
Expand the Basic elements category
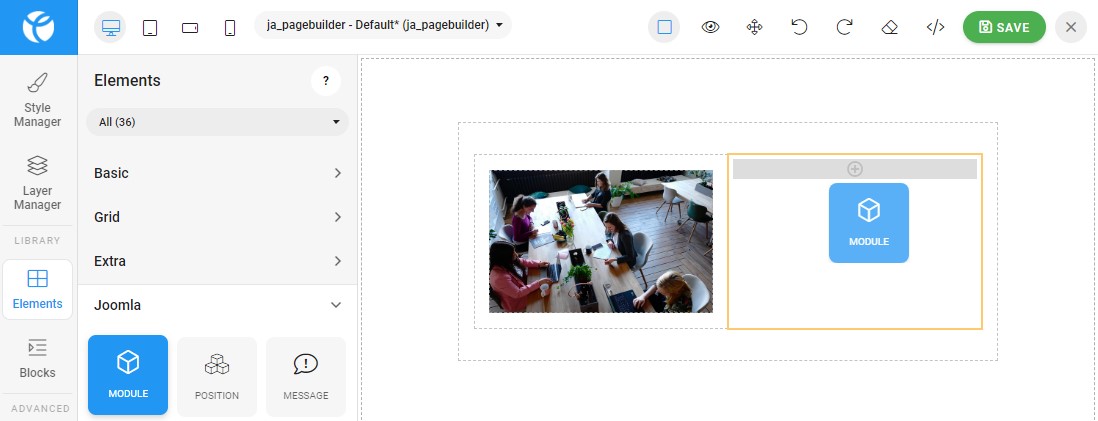[217, 173]
